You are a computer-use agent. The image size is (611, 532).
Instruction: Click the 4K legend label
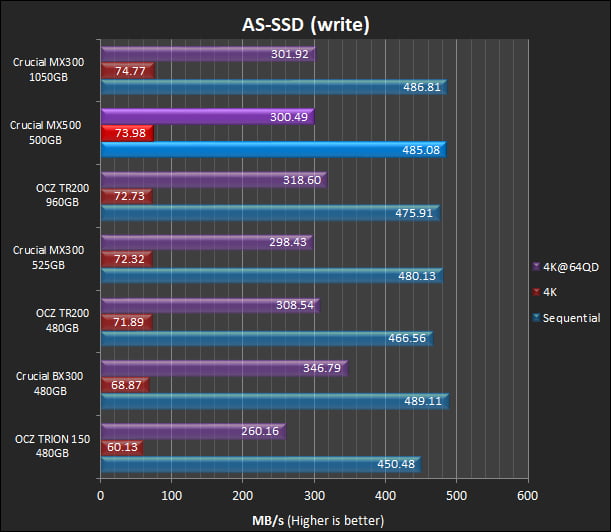(550, 292)
